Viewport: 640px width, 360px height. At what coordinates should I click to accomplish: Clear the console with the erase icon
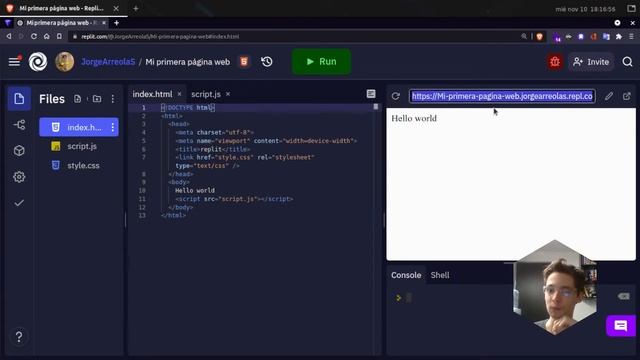click(623, 296)
